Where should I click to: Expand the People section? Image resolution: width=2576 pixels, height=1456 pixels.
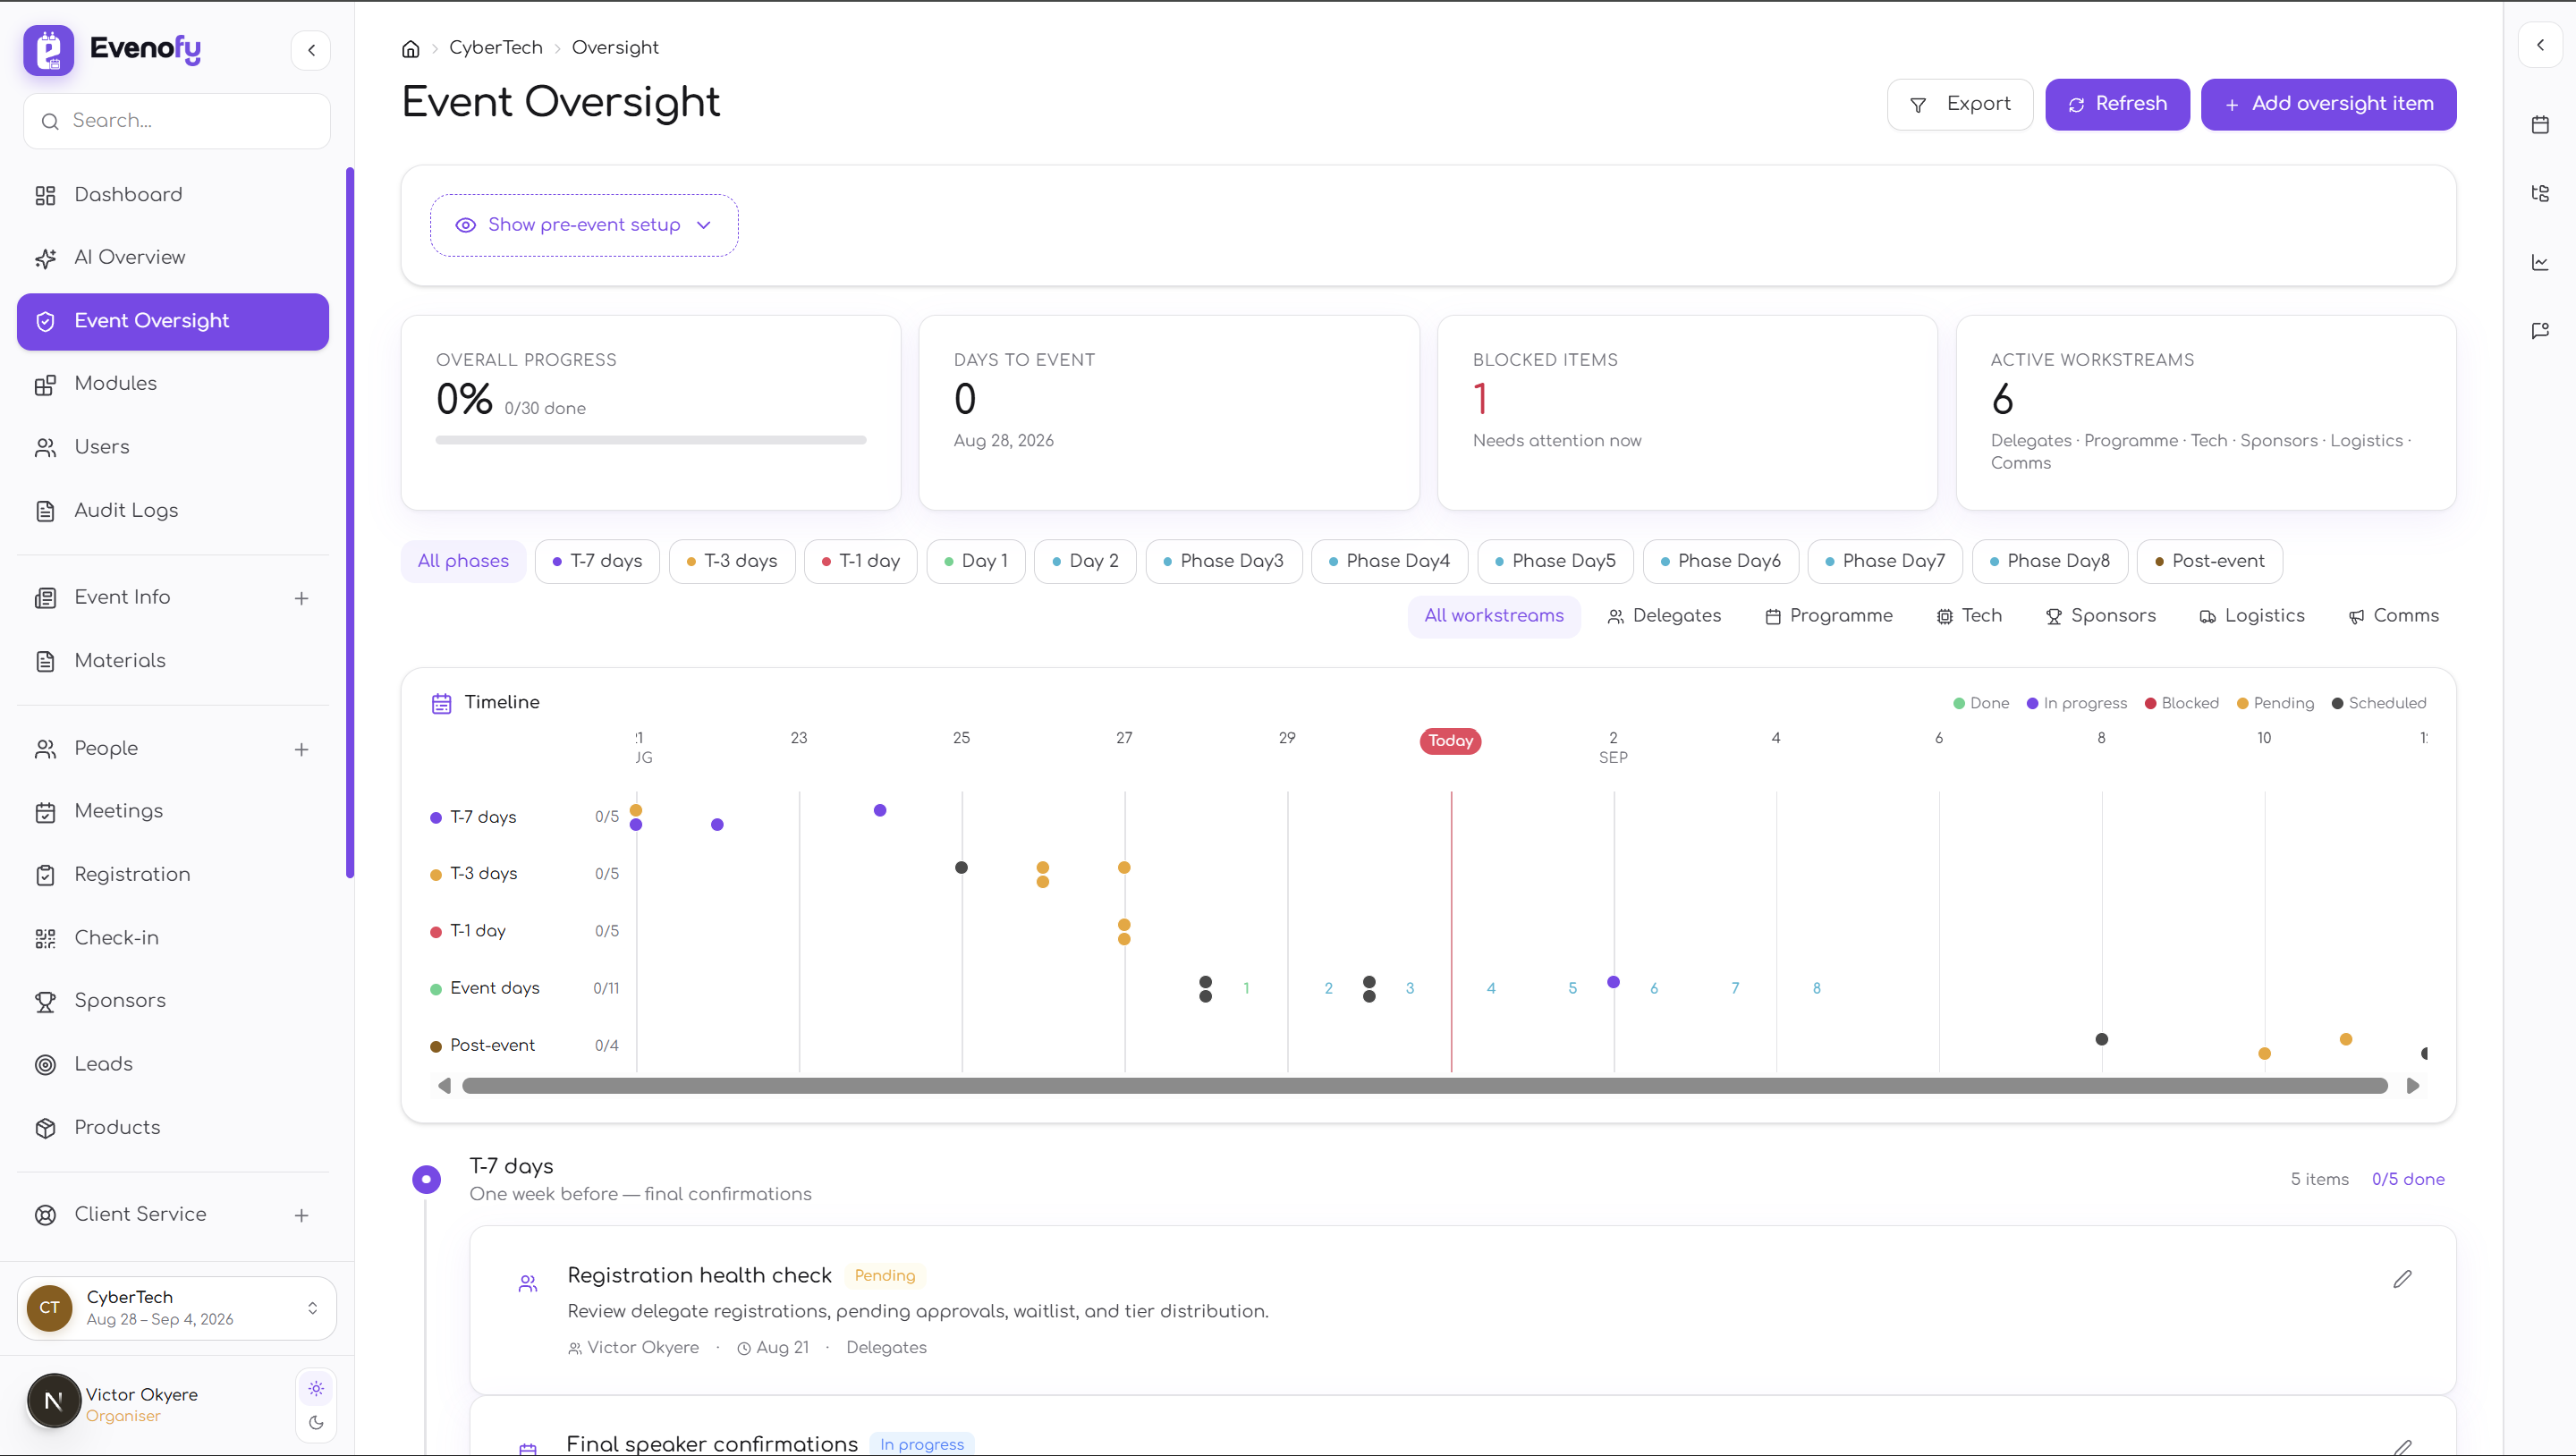(x=301, y=749)
